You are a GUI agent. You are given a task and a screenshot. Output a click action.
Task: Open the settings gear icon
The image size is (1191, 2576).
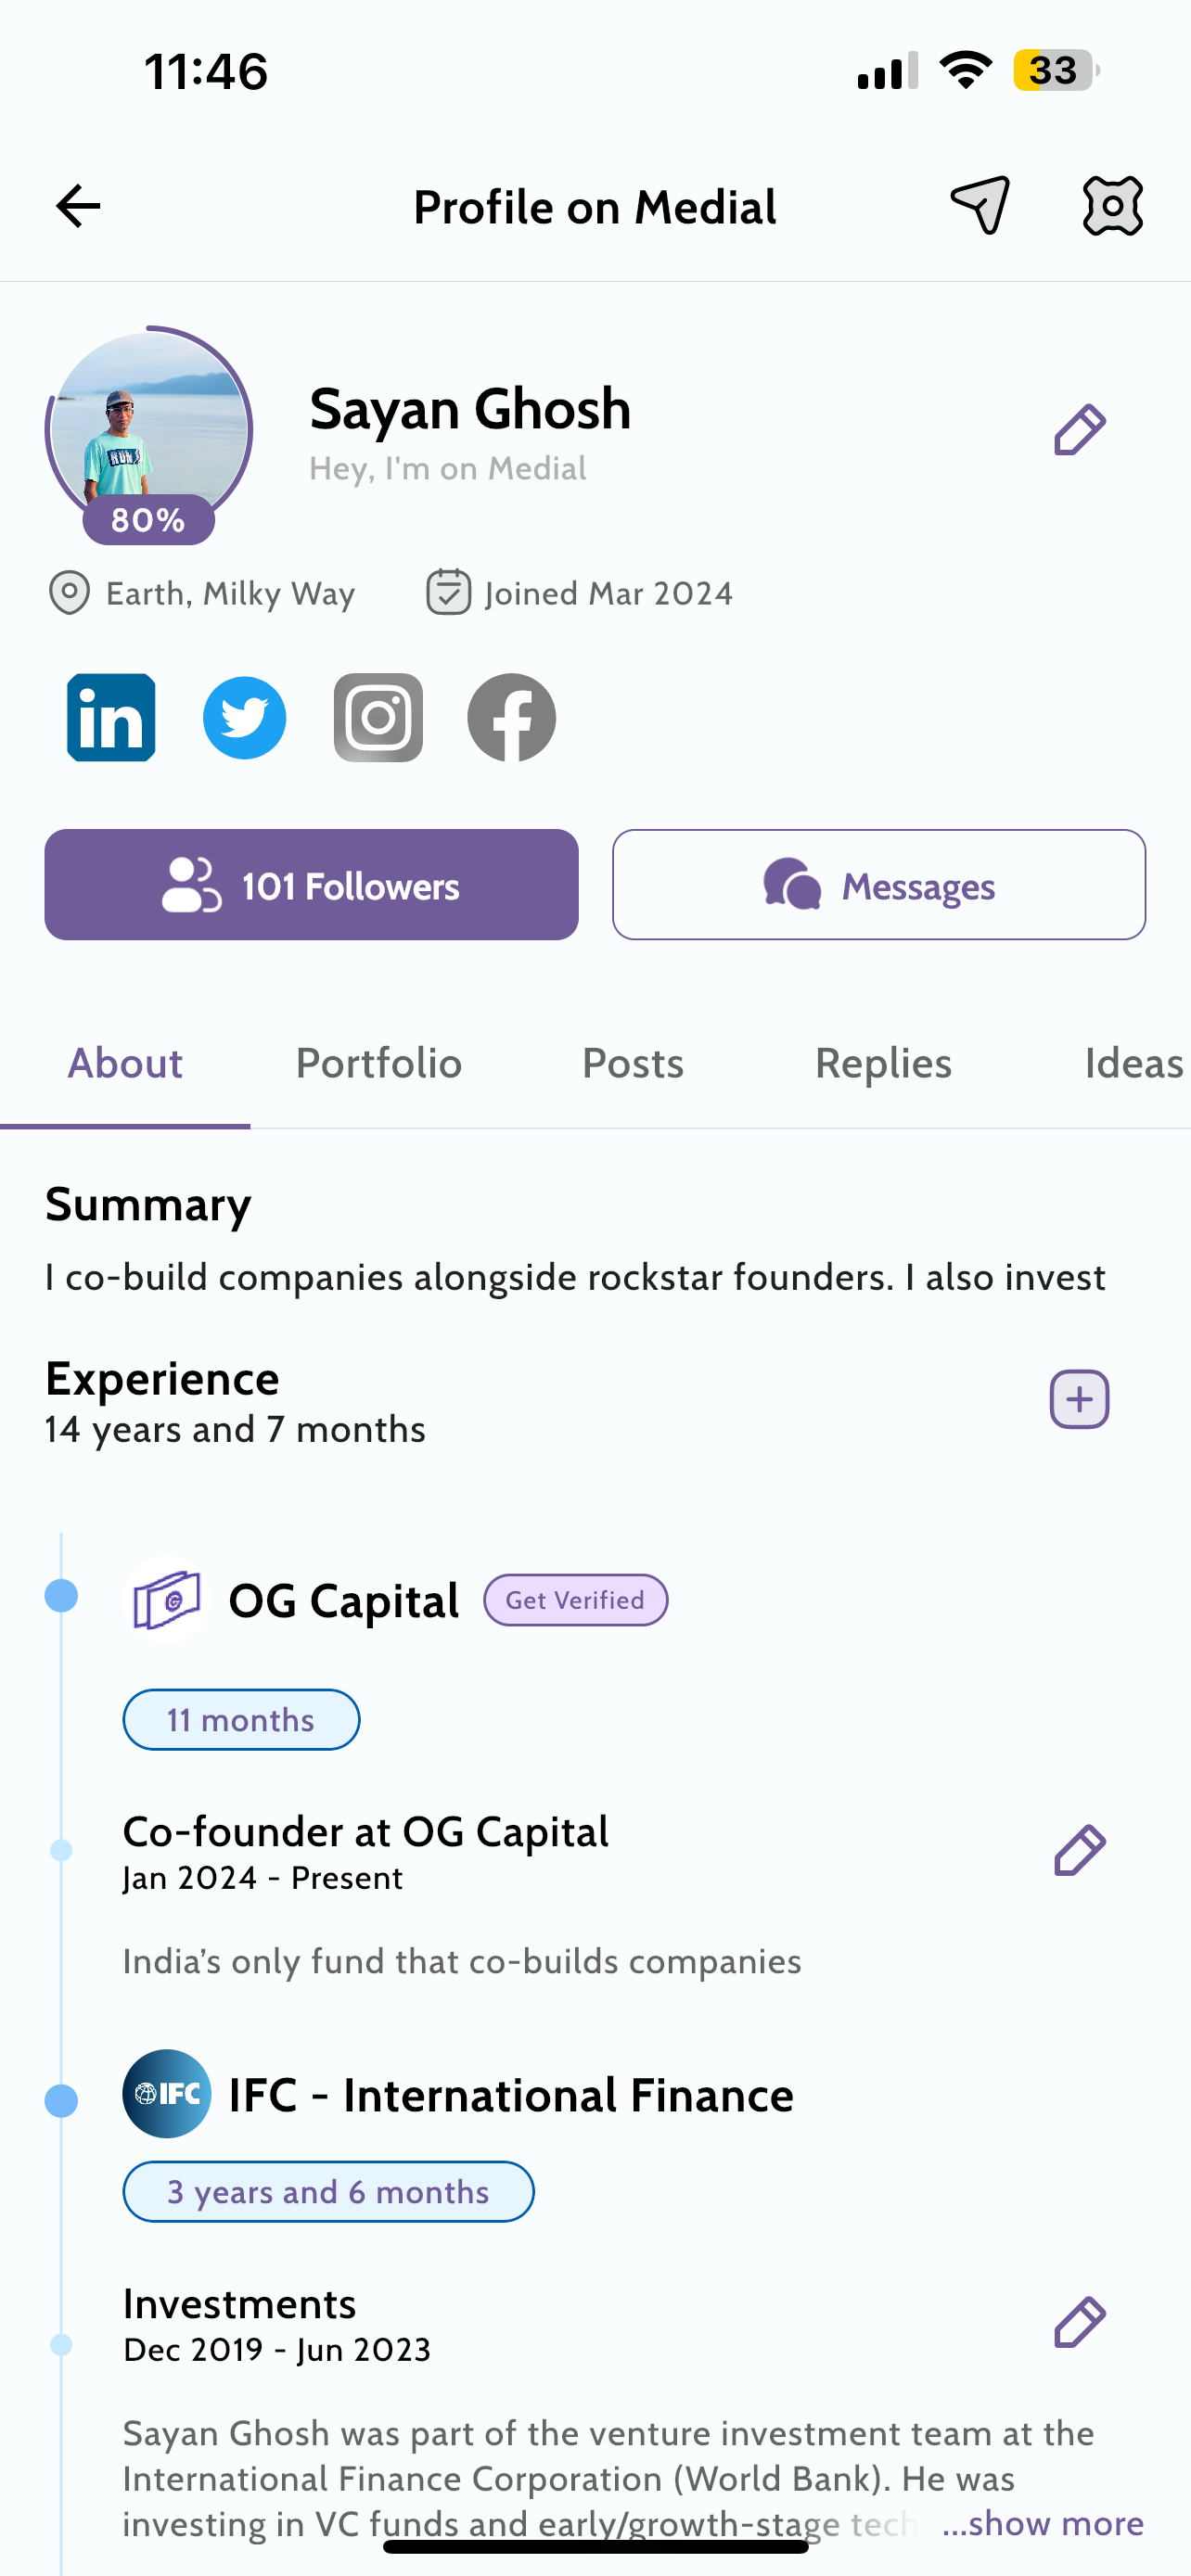point(1112,207)
